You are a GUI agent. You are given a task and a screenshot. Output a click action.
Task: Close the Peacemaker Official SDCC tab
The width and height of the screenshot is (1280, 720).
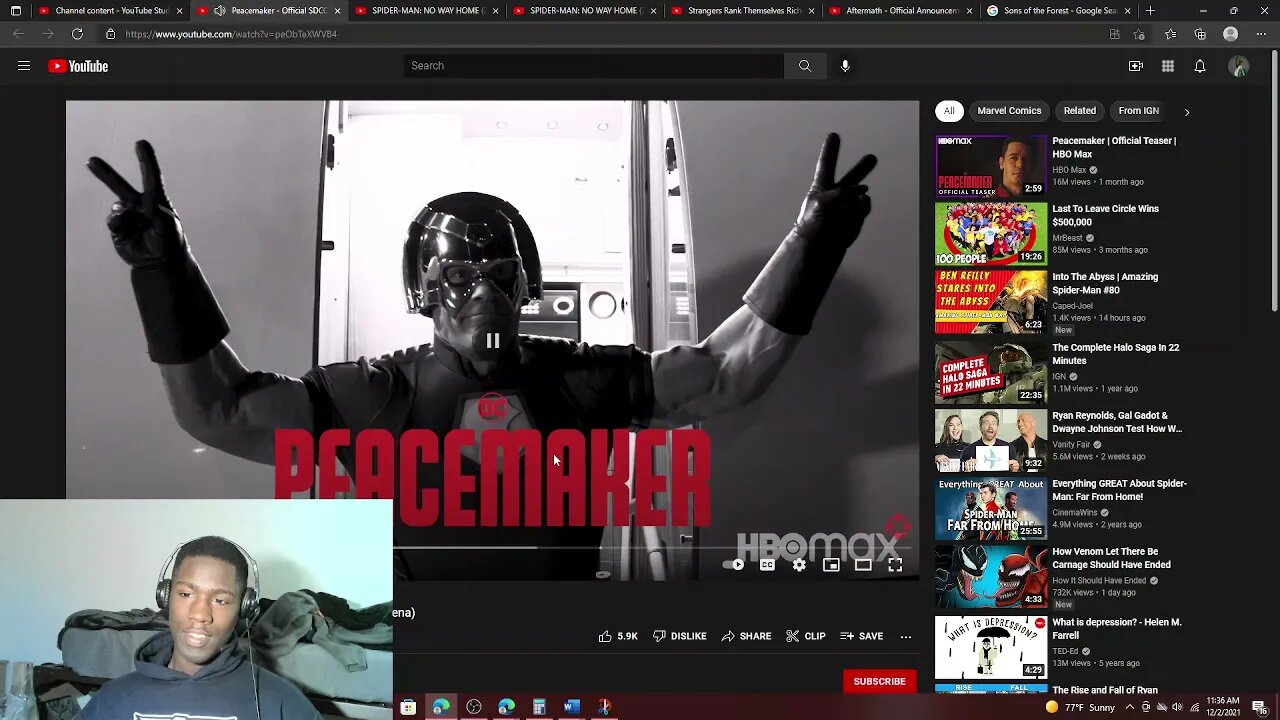click(337, 11)
